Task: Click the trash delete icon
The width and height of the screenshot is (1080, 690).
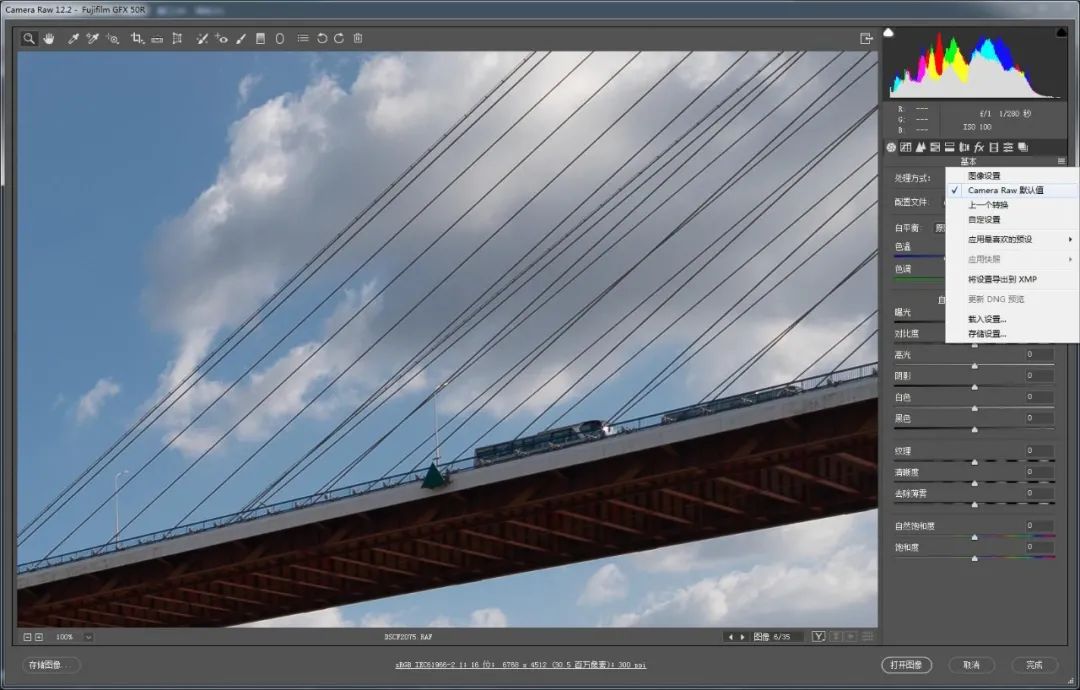Action: 358,39
